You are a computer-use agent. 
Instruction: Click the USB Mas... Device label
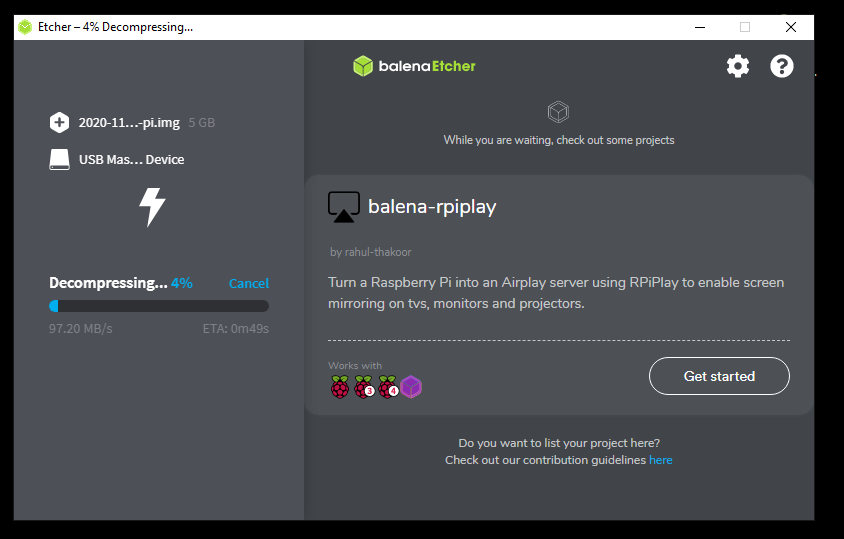point(131,159)
